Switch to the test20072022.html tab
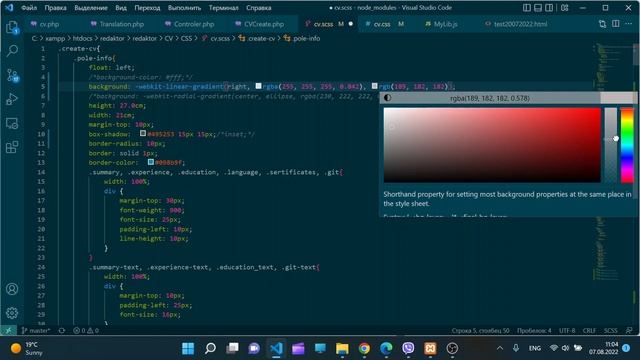 (520, 24)
